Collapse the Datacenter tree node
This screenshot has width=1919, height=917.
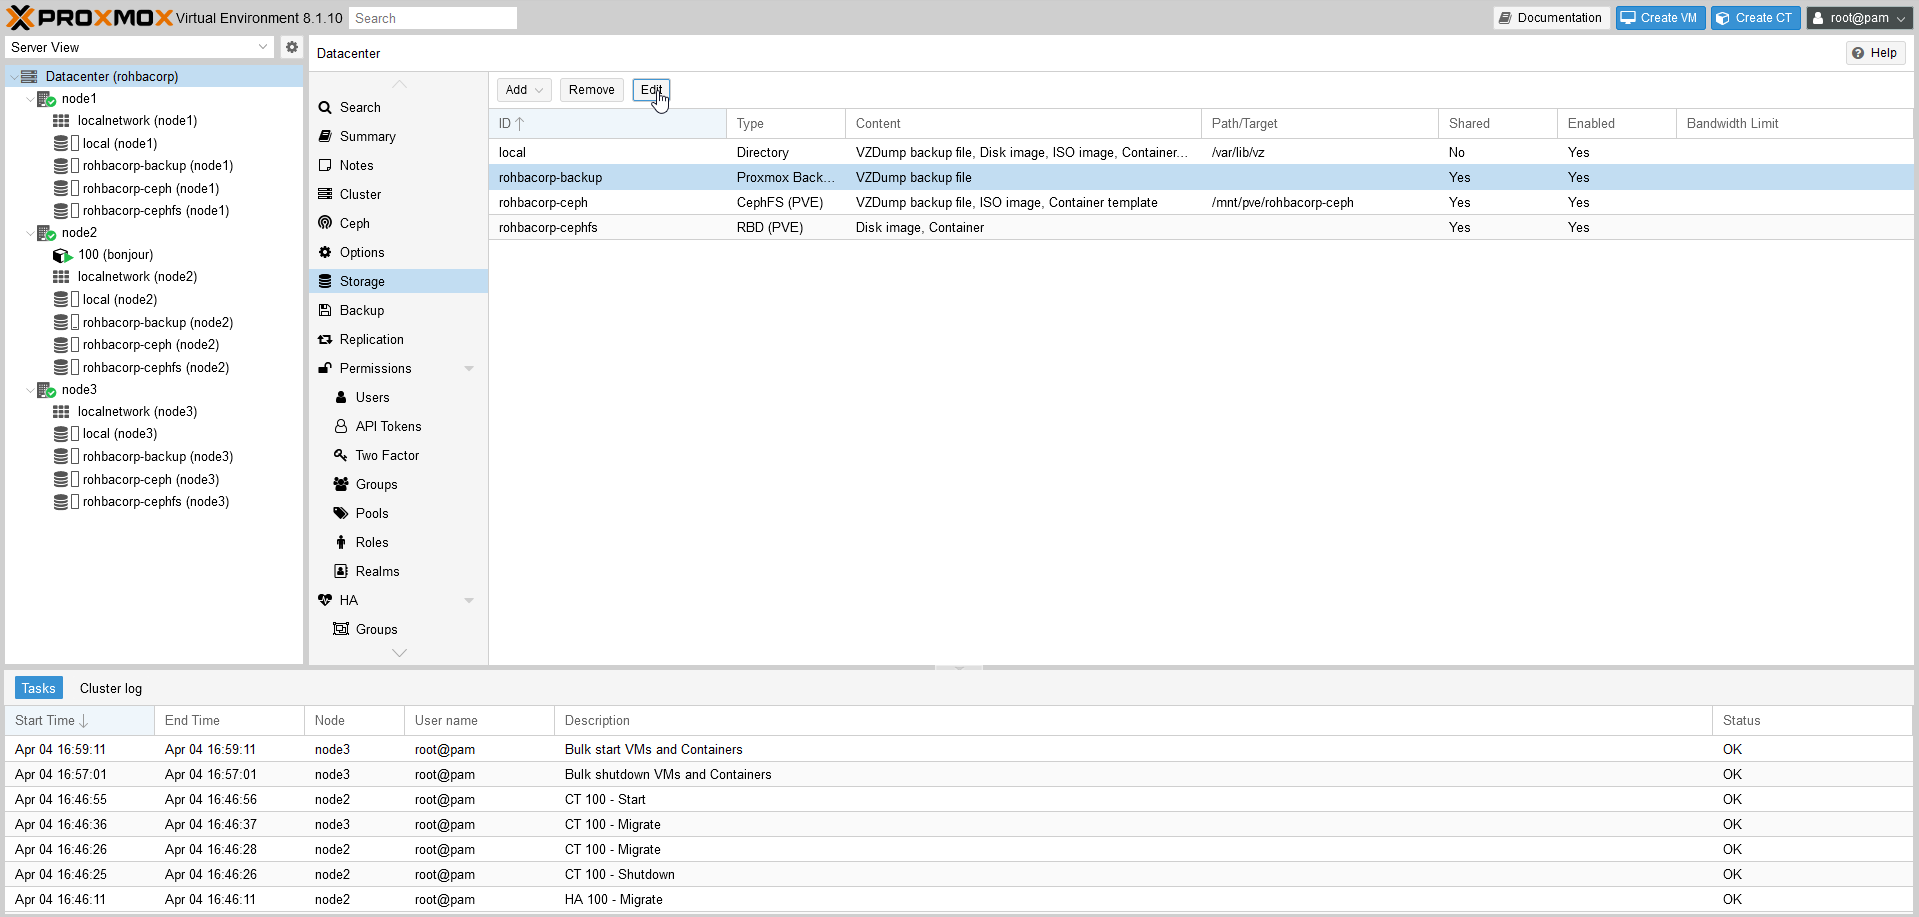tap(14, 77)
